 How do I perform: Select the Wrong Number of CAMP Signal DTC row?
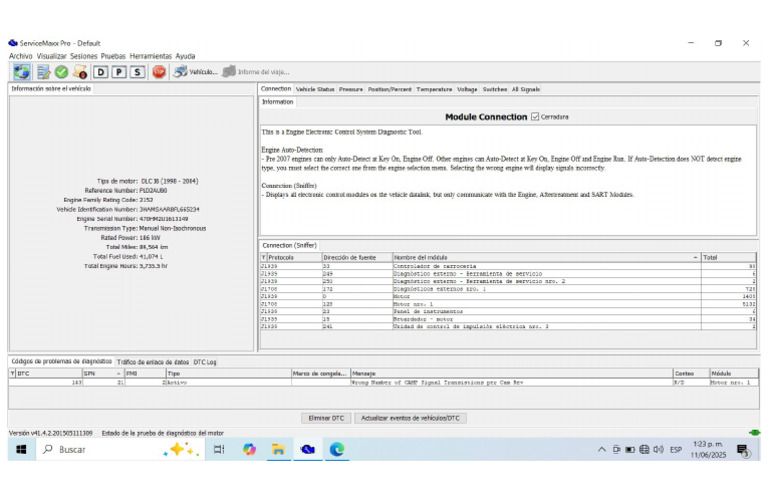tap(384, 382)
